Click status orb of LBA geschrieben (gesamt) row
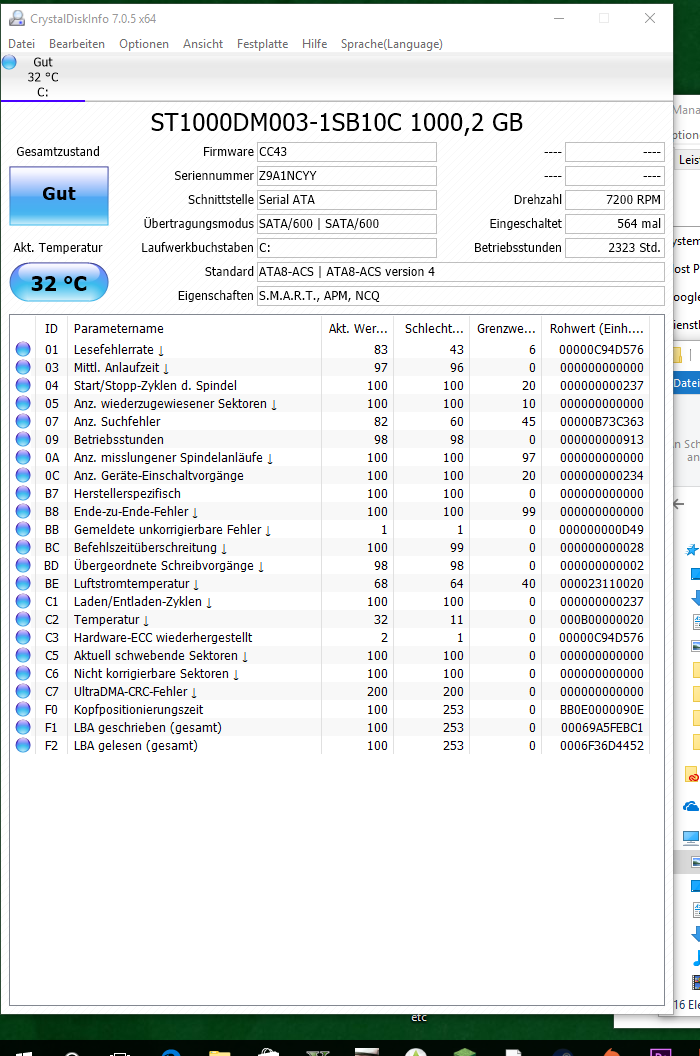The width and height of the screenshot is (700, 1056). coord(23,727)
